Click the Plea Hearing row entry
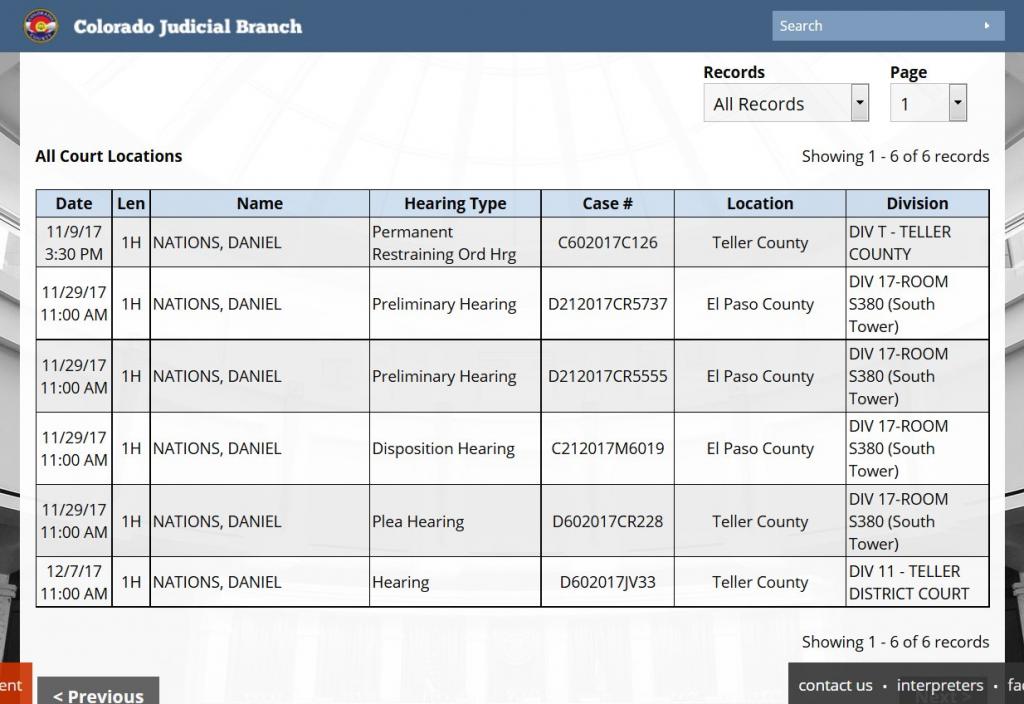Screen dimensions: 1024x704 point(418,521)
